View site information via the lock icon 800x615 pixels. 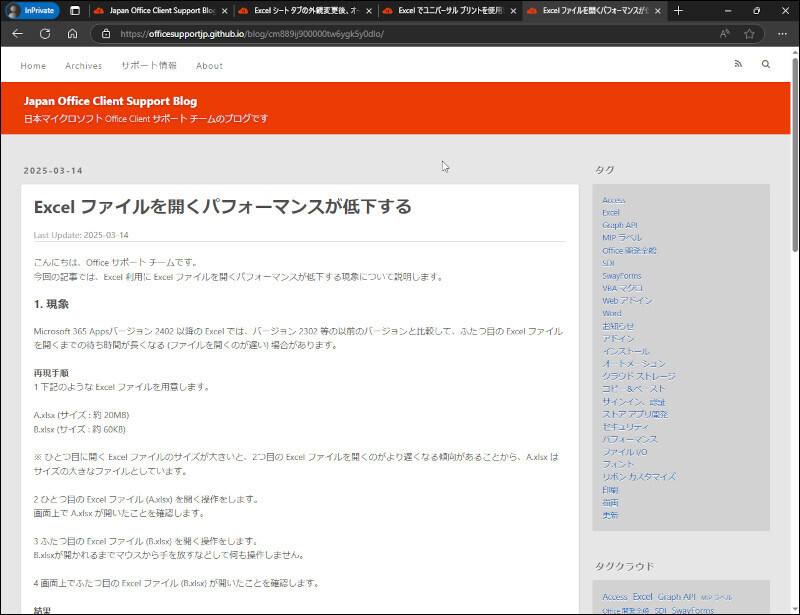point(106,34)
